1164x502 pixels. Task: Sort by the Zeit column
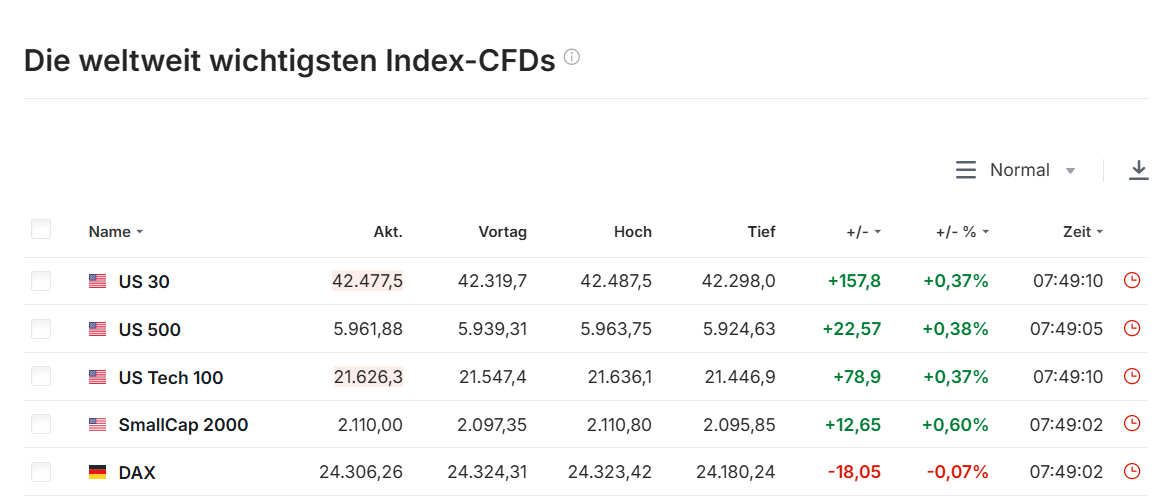pos(1082,232)
